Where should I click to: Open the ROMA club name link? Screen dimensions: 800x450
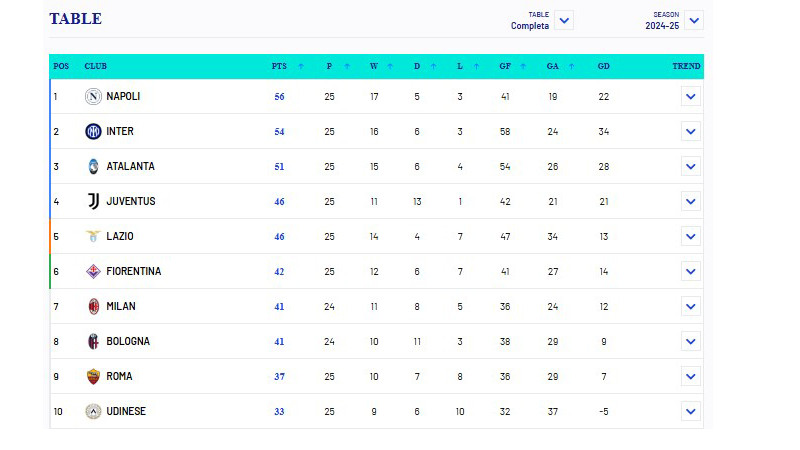[x=119, y=377]
